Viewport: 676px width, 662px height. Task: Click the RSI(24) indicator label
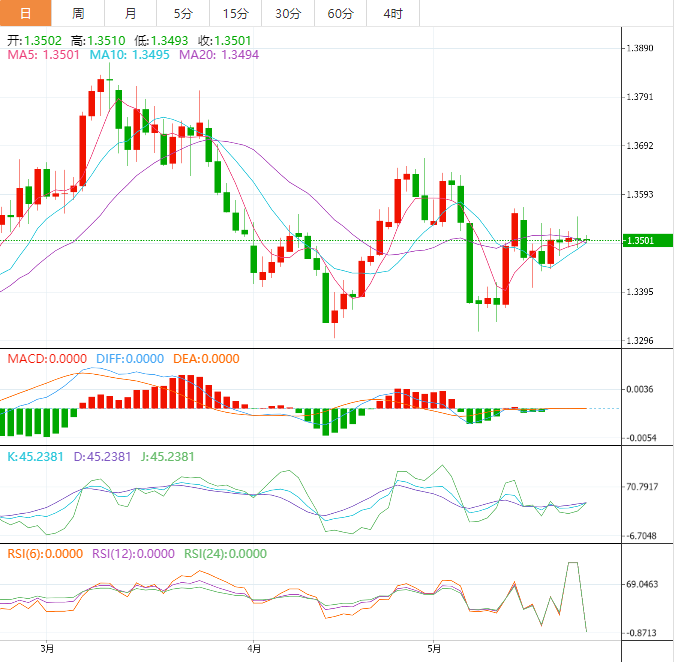[226, 553]
